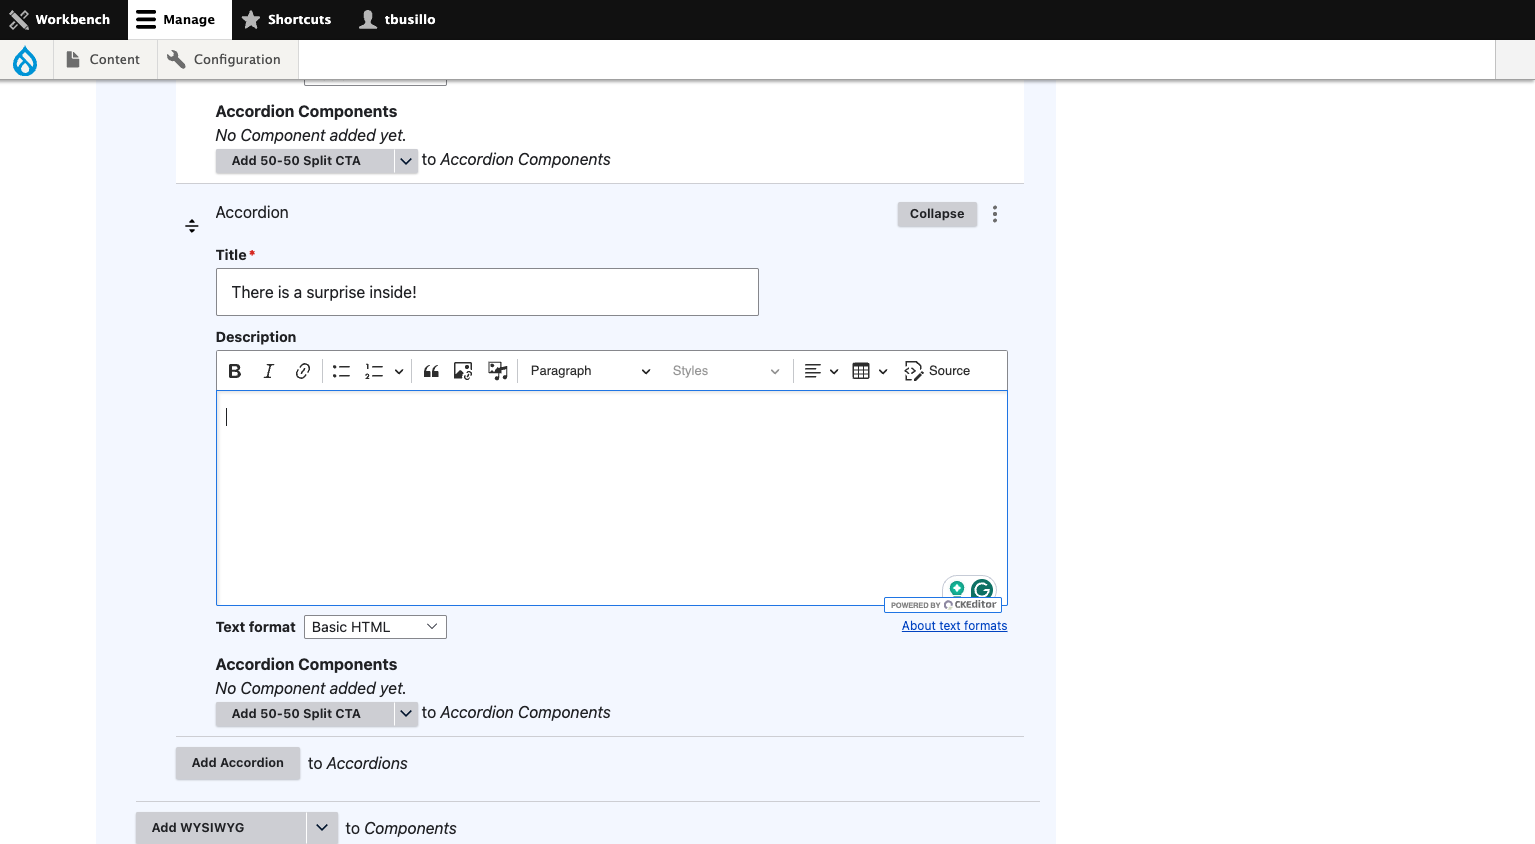Create a numbered list in the editor
The width and height of the screenshot is (1535, 844).
click(374, 371)
